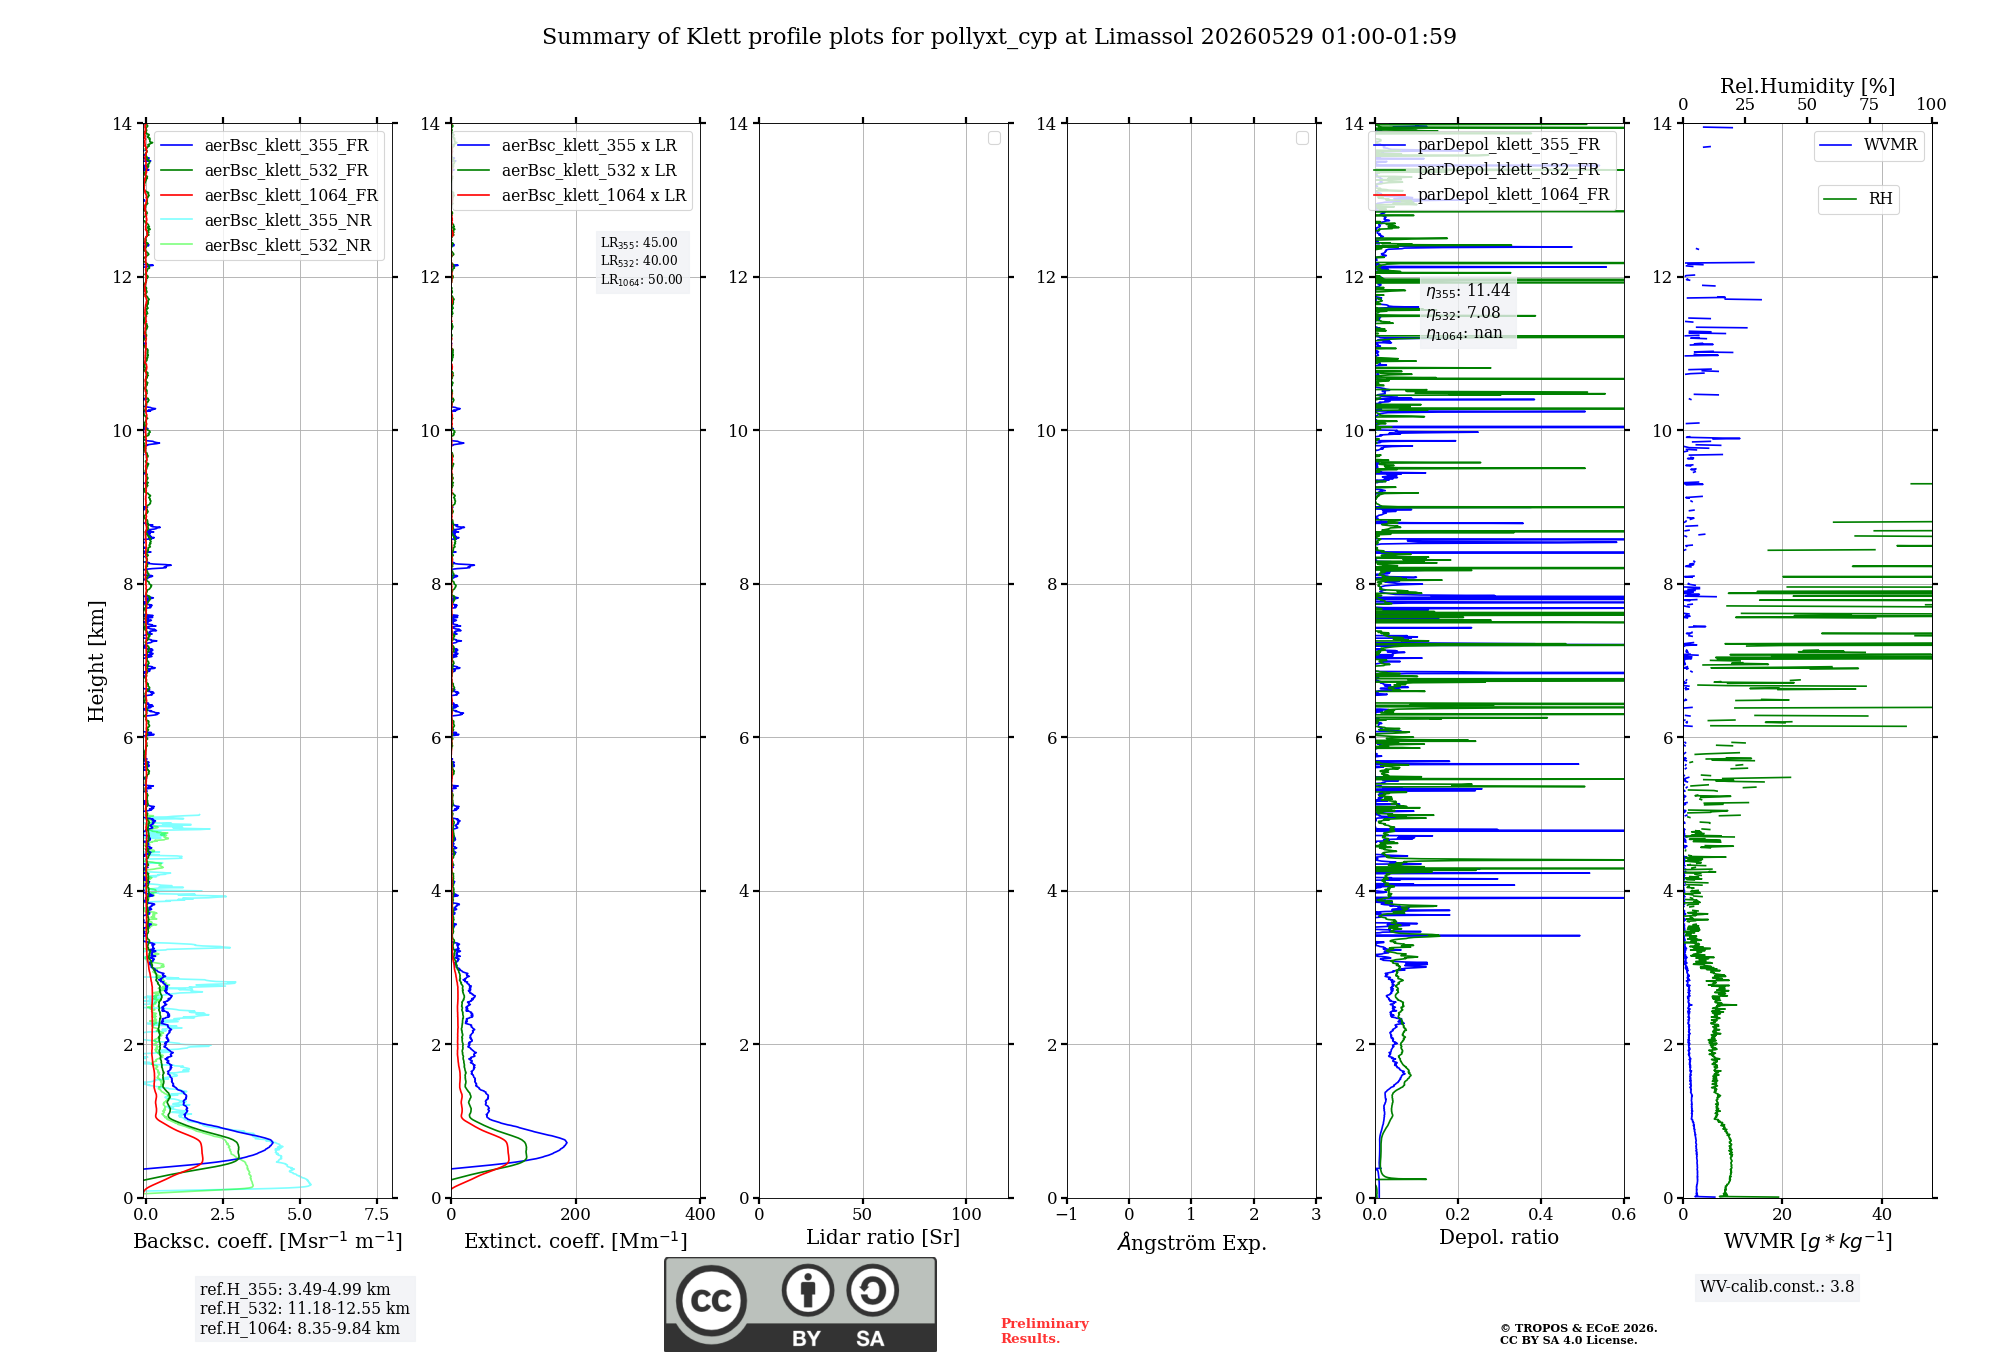2000x1360 pixels.
Task: Click the η355: 11.44 annotation
Action: pyautogui.click(x=1468, y=291)
